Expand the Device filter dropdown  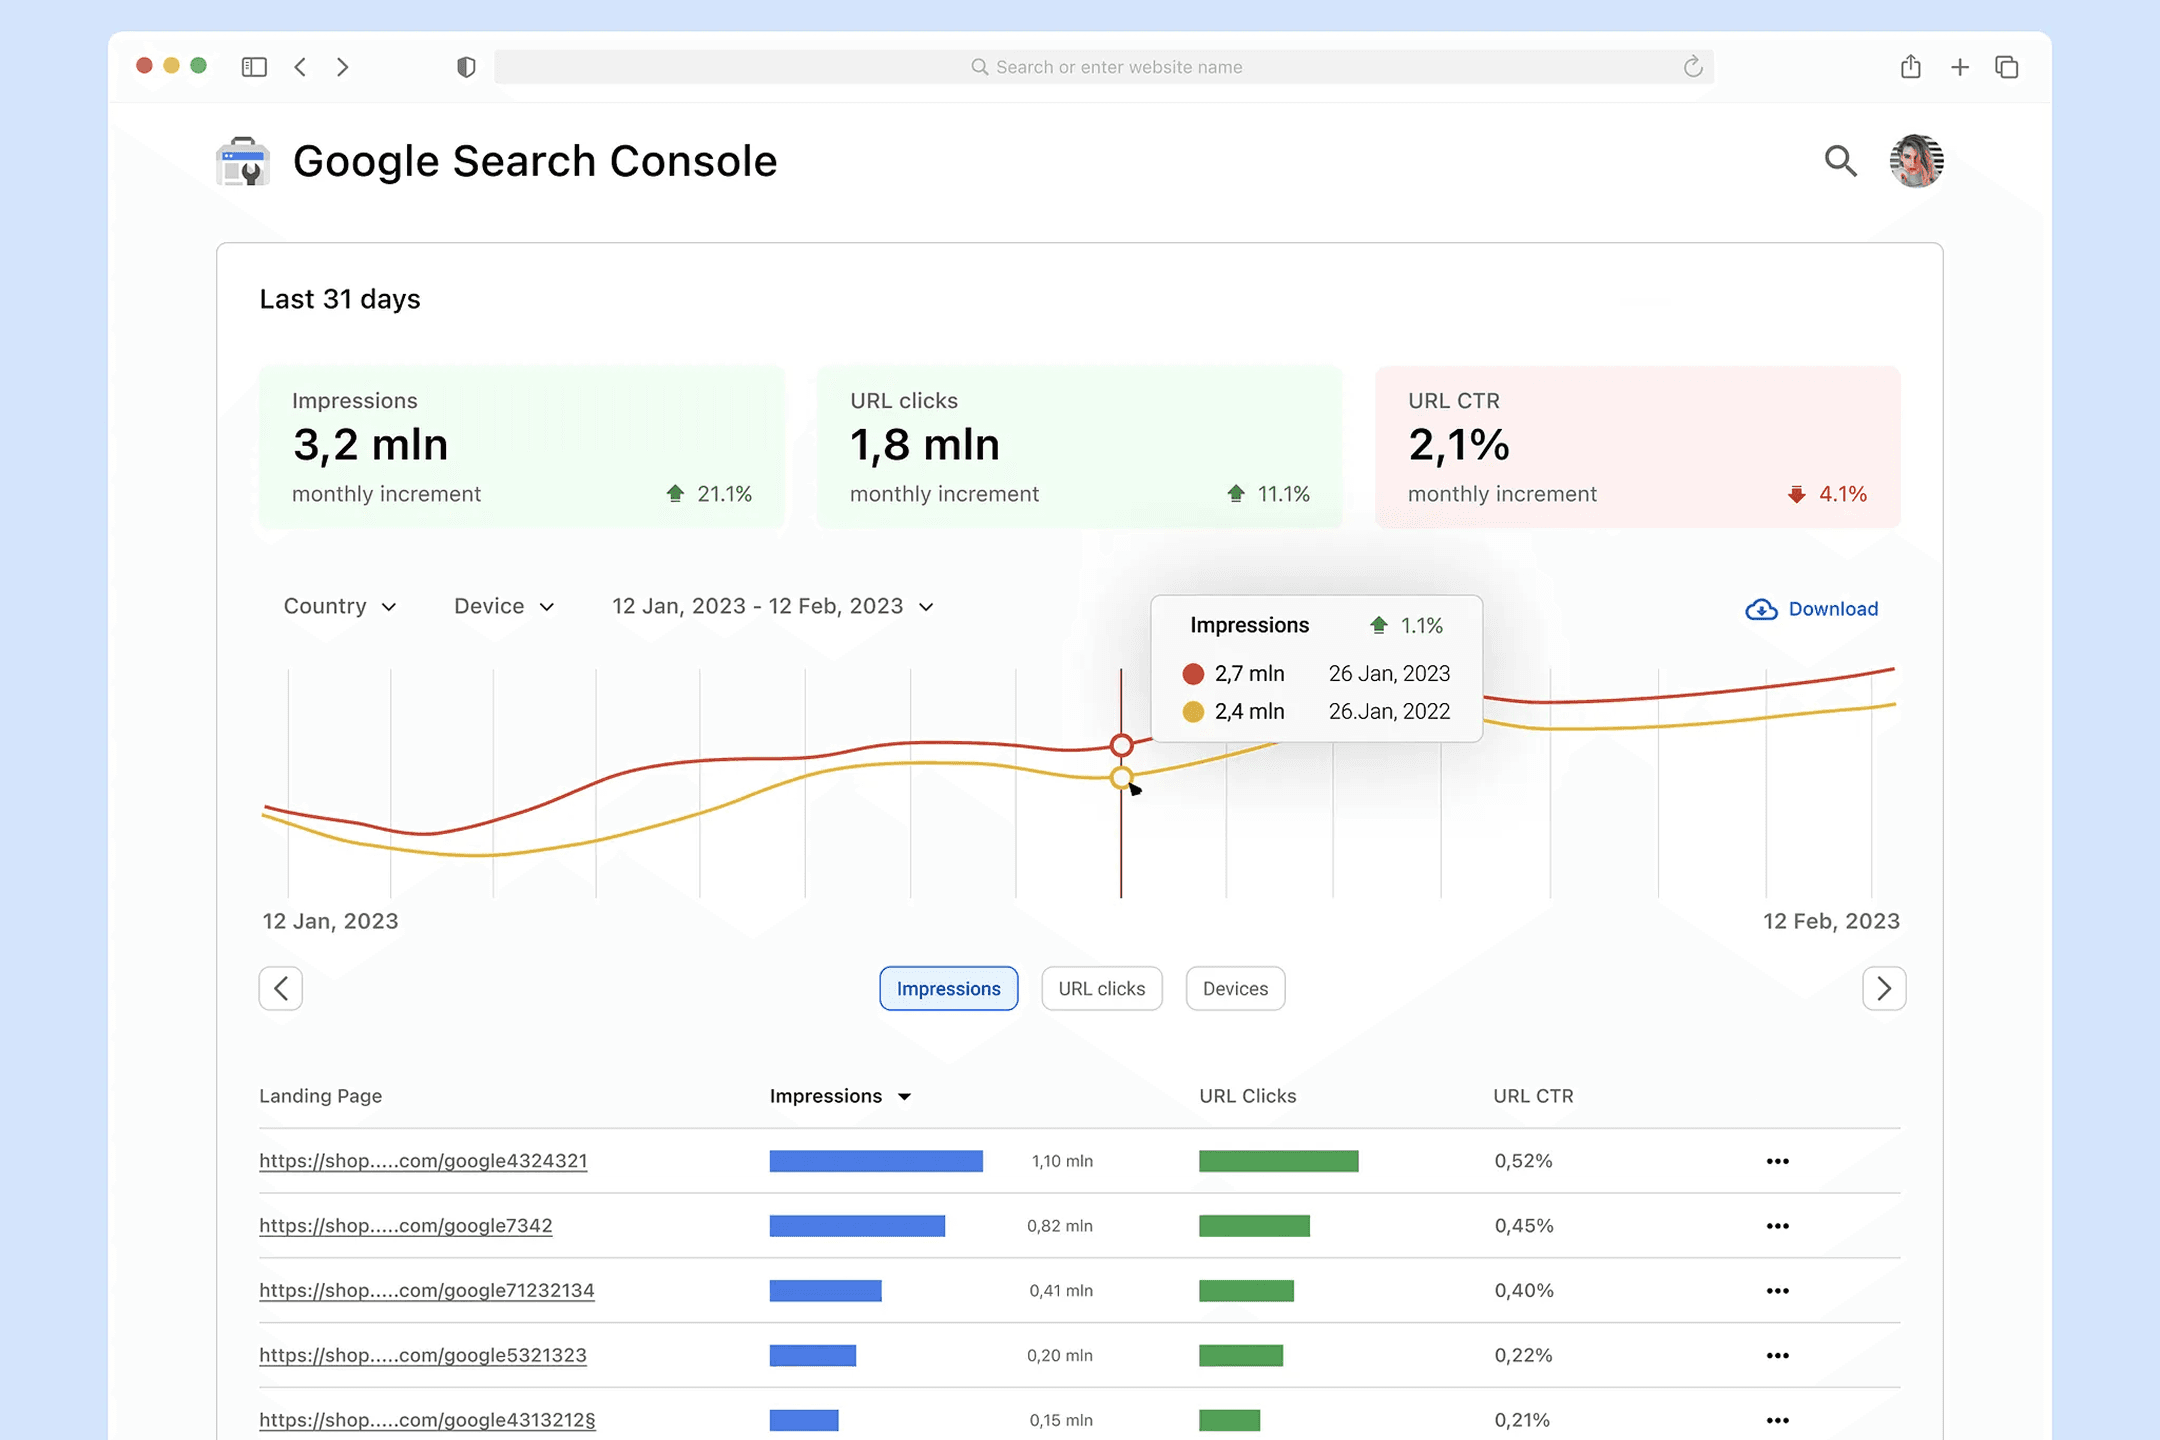point(503,606)
